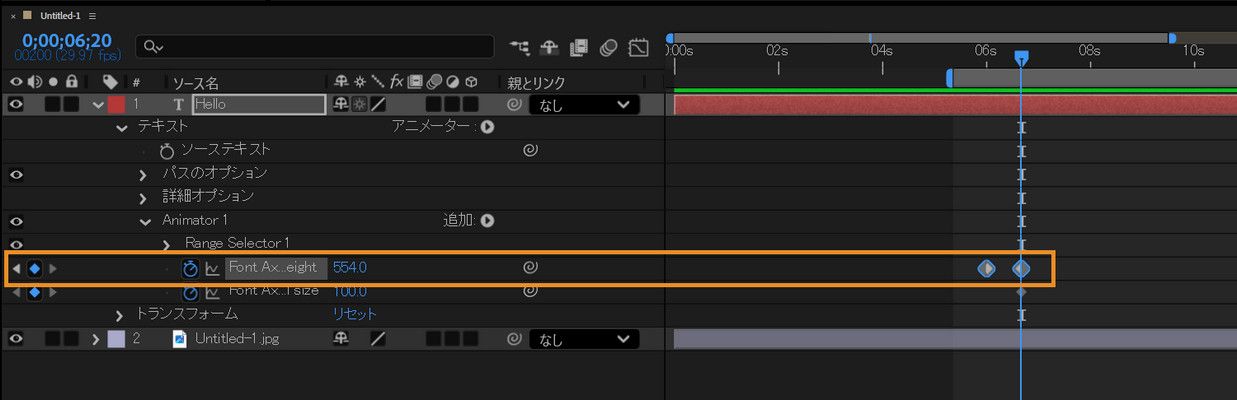Image resolution: width=1237 pixels, height=400 pixels.
Task: Expand the トランスフォーム group
Action: click(120, 315)
